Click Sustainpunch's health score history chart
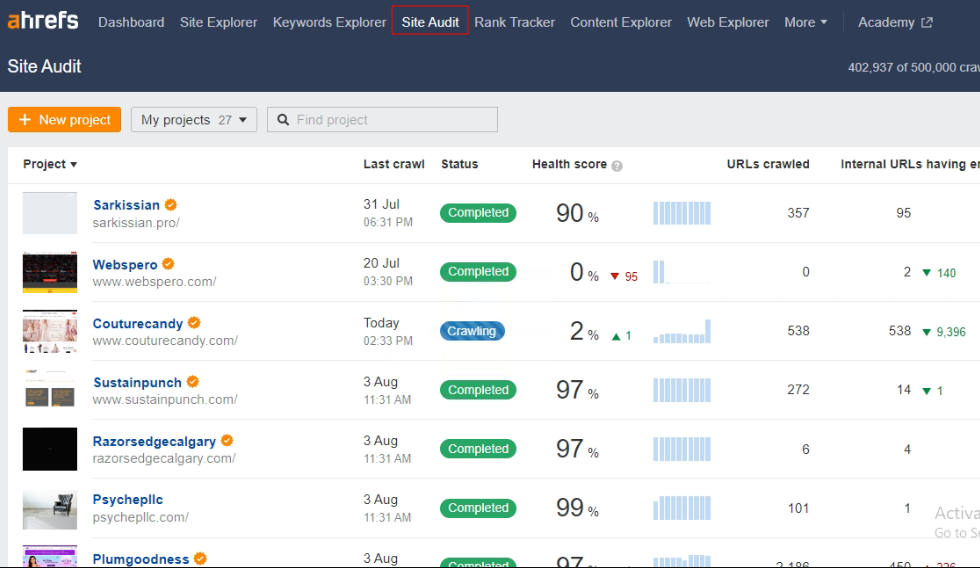Screen dimensions: 980x568 (682, 390)
